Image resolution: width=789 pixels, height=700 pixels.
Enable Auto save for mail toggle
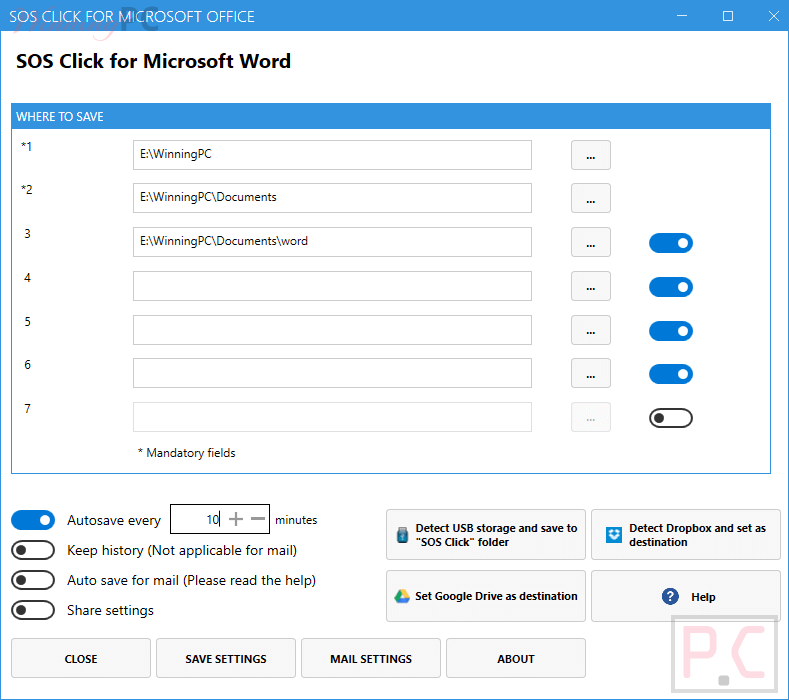tap(33, 580)
